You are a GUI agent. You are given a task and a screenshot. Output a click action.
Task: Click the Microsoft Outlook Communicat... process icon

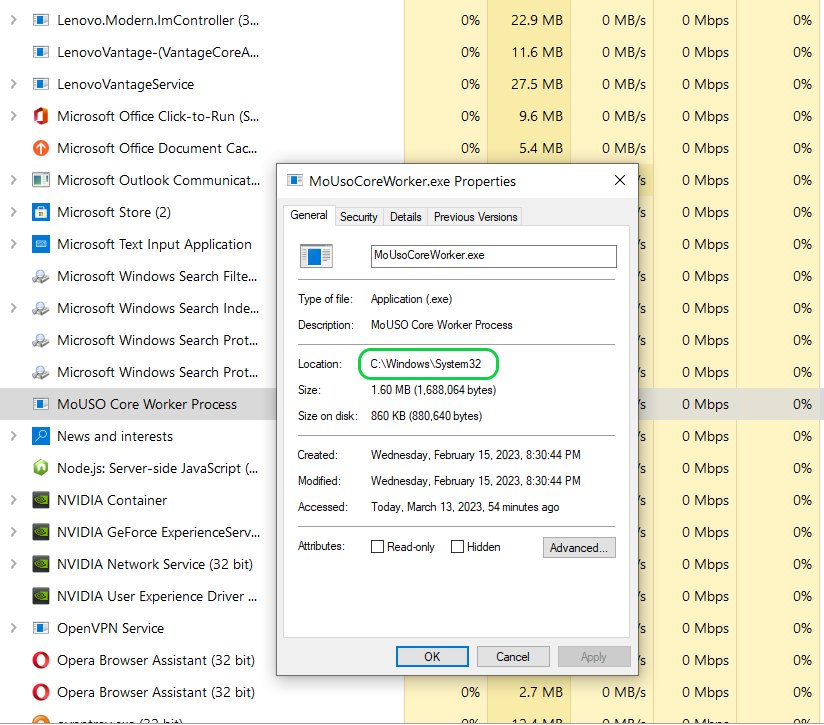(x=40, y=180)
